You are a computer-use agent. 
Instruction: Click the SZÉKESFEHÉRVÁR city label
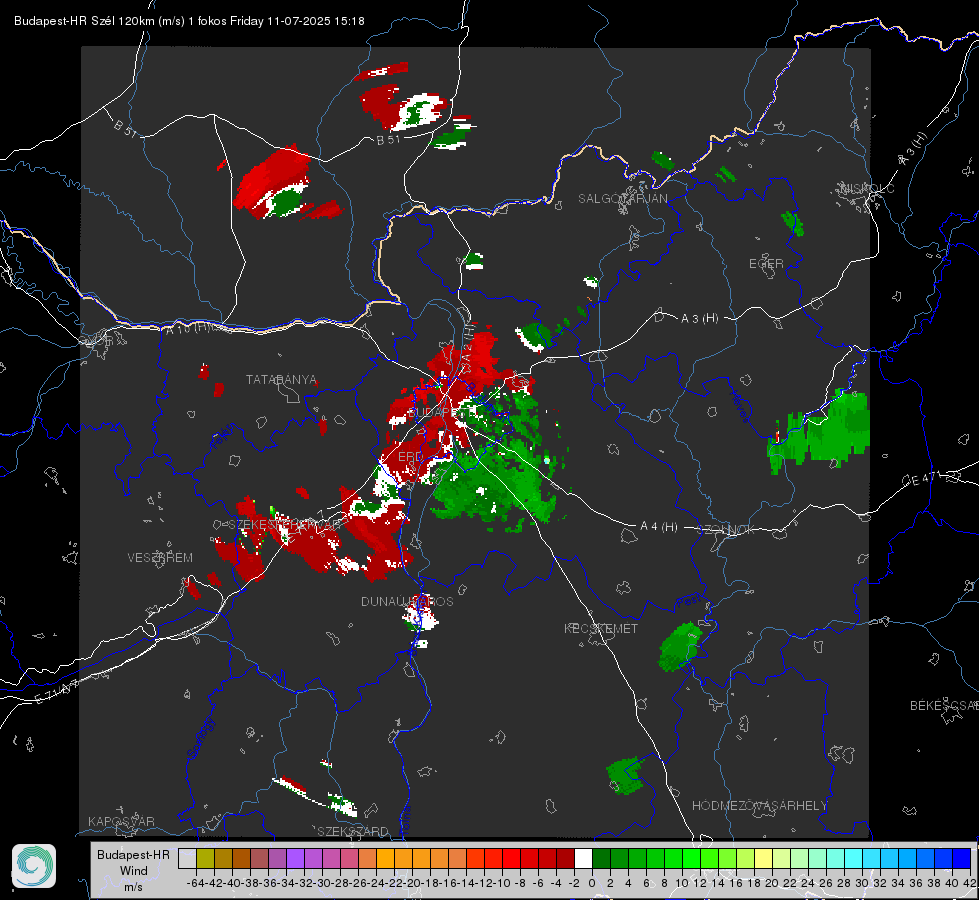(x=285, y=525)
